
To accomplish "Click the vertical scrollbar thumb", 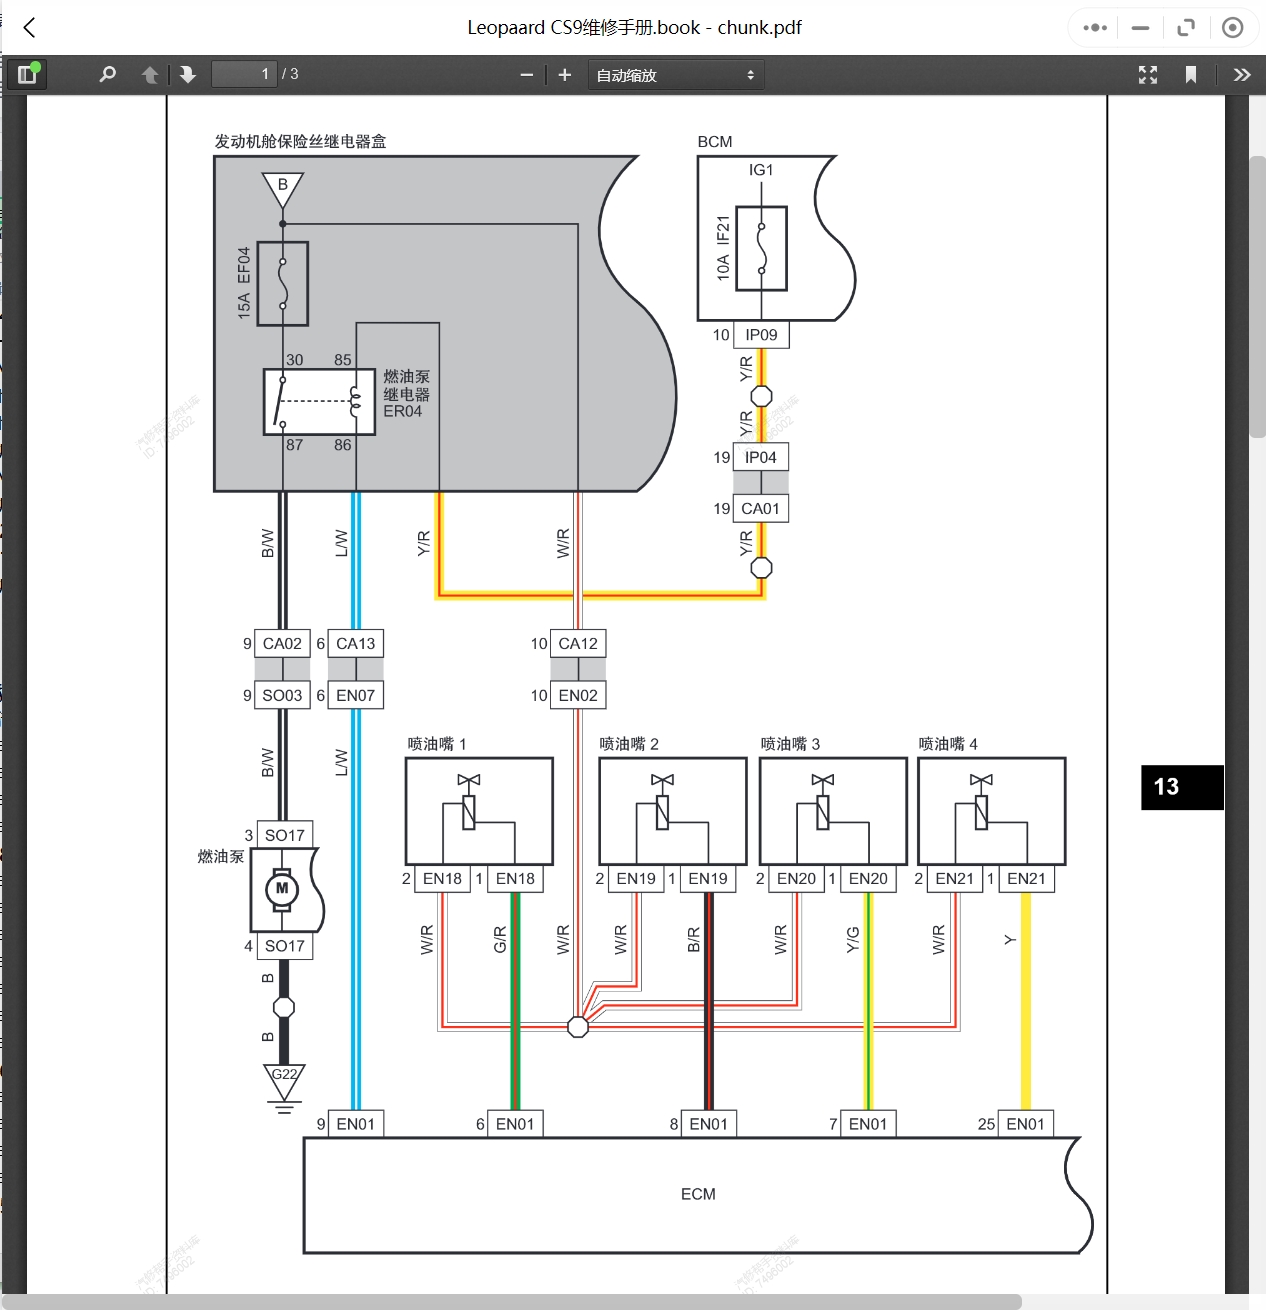I will (1258, 296).
